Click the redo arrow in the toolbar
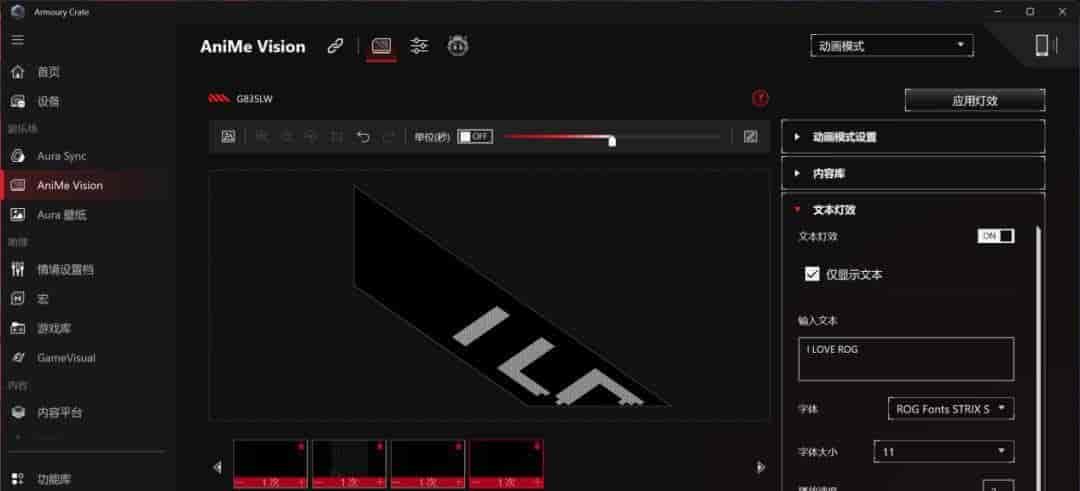The image size is (1080, 491). (388, 137)
